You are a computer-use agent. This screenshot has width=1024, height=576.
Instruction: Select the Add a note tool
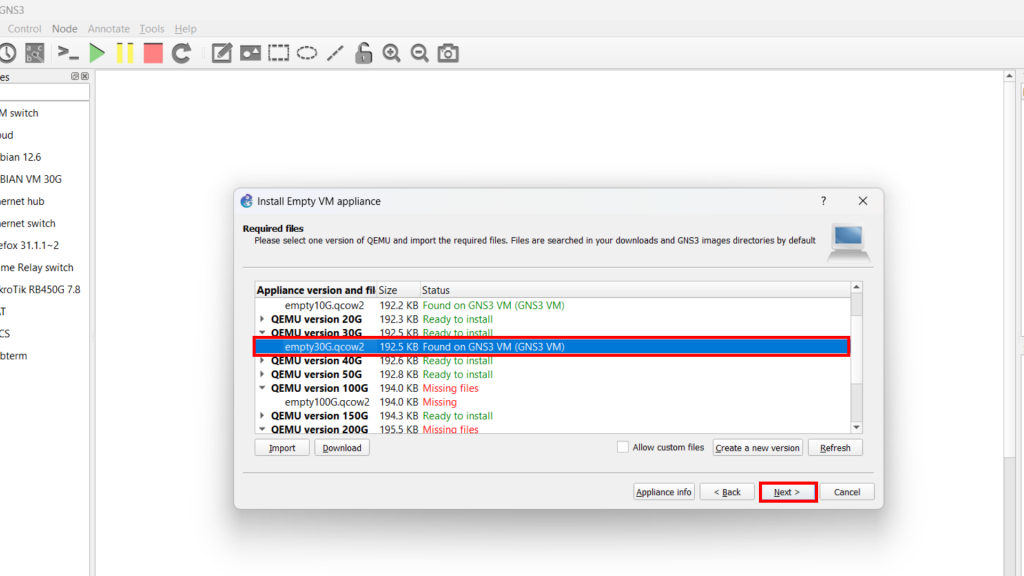(222, 53)
